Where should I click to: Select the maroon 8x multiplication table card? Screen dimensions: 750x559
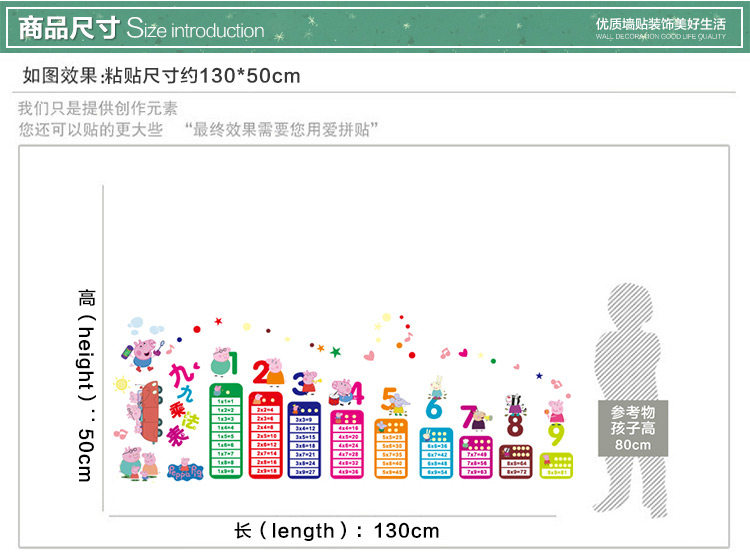click(516, 461)
